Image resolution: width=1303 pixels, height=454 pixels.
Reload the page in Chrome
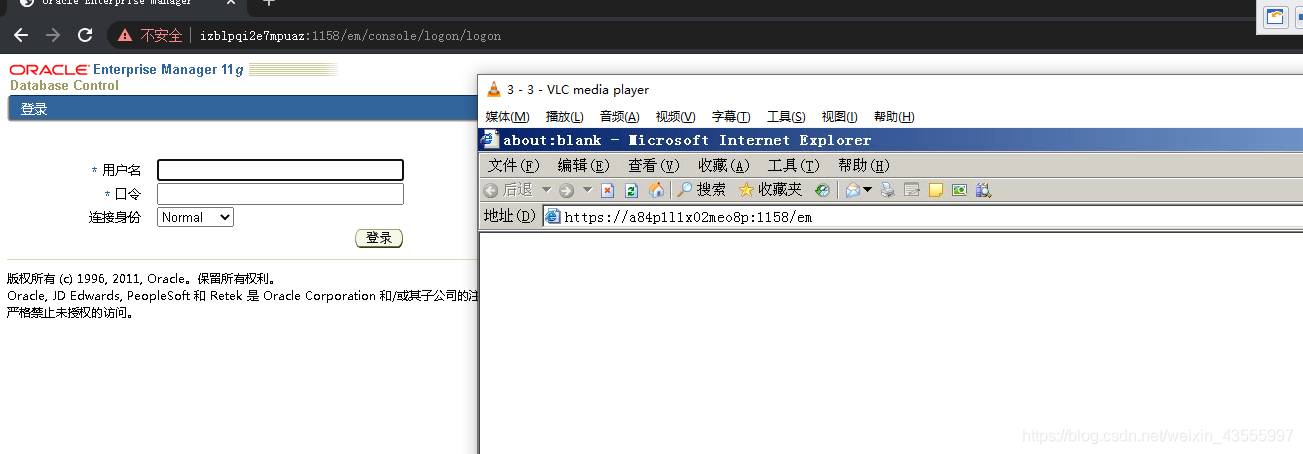[85, 35]
